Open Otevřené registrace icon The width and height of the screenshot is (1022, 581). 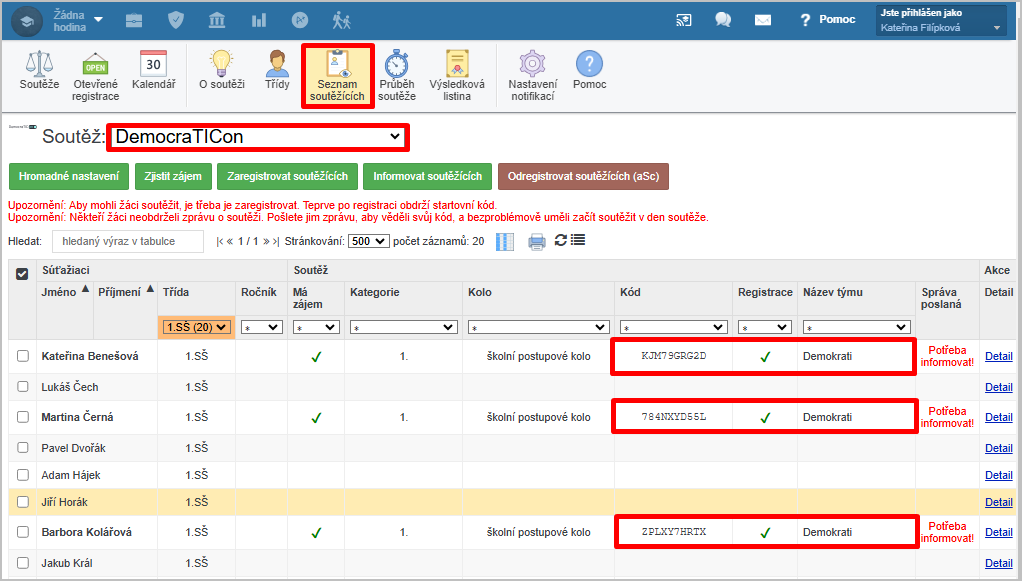(95, 76)
